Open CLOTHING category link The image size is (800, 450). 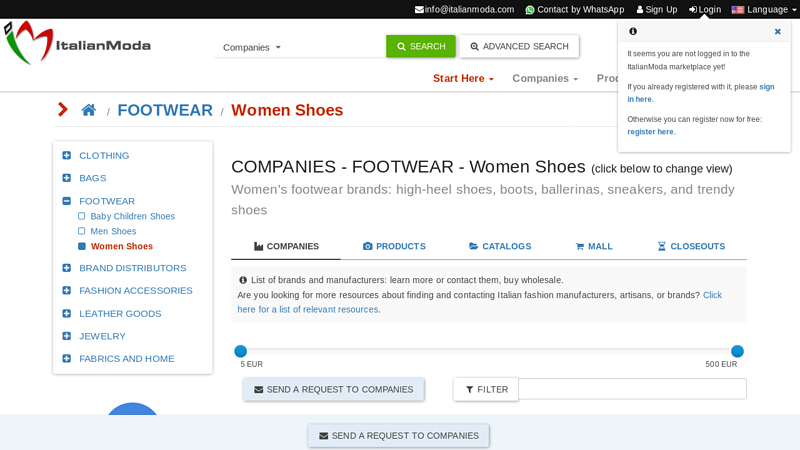[x=104, y=156]
